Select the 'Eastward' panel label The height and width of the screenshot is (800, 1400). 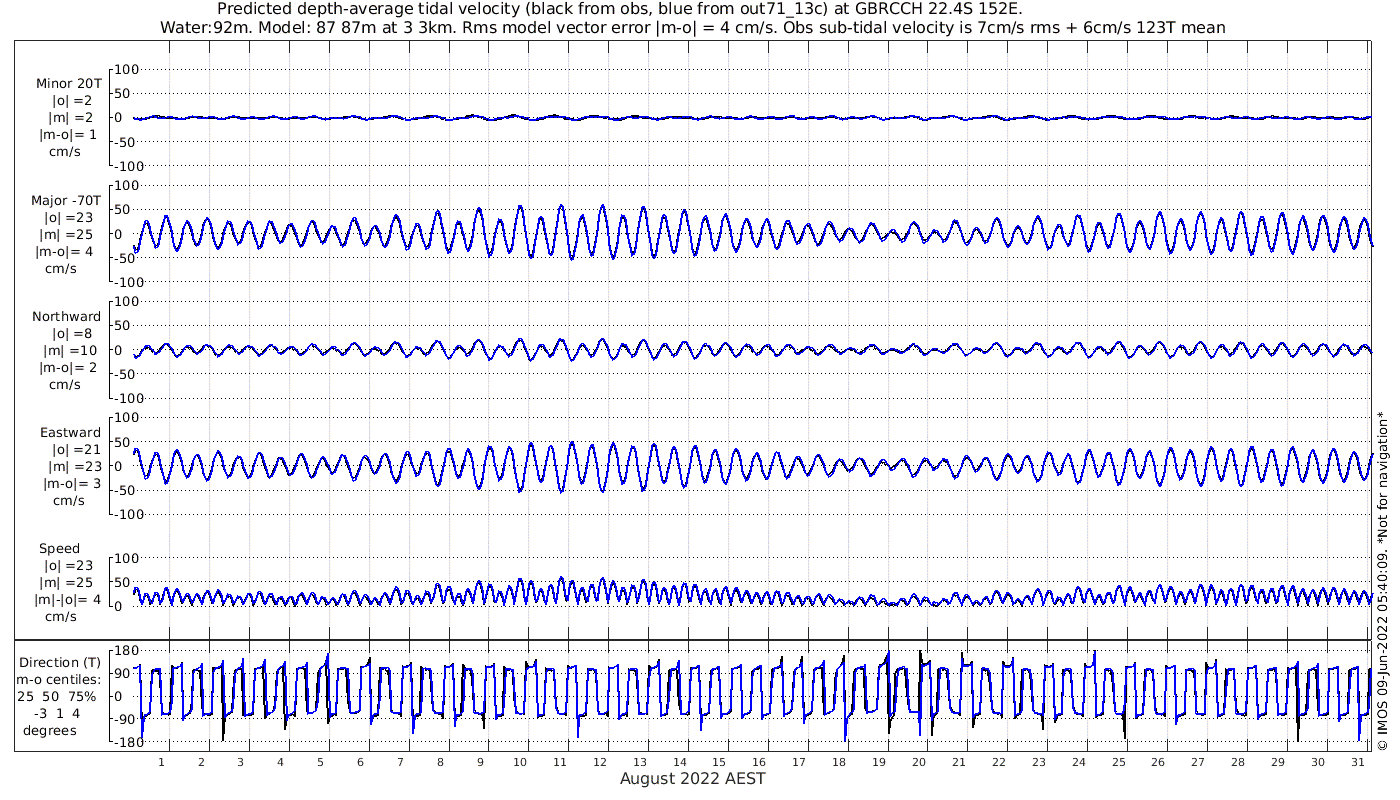pos(70,433)
